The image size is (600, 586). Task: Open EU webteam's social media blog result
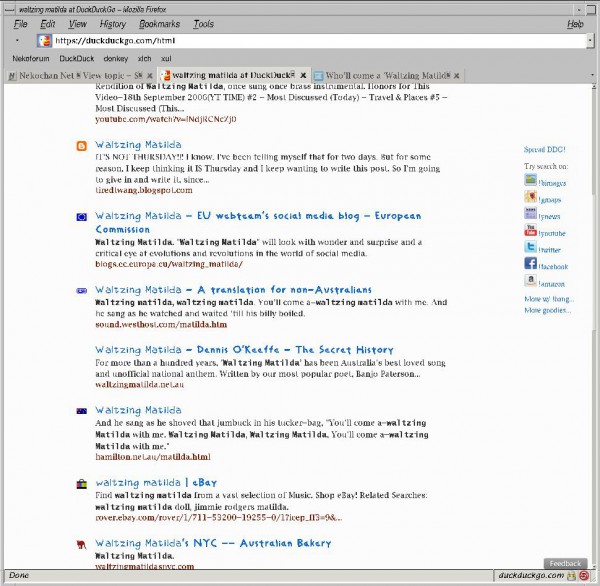point(258,222)
